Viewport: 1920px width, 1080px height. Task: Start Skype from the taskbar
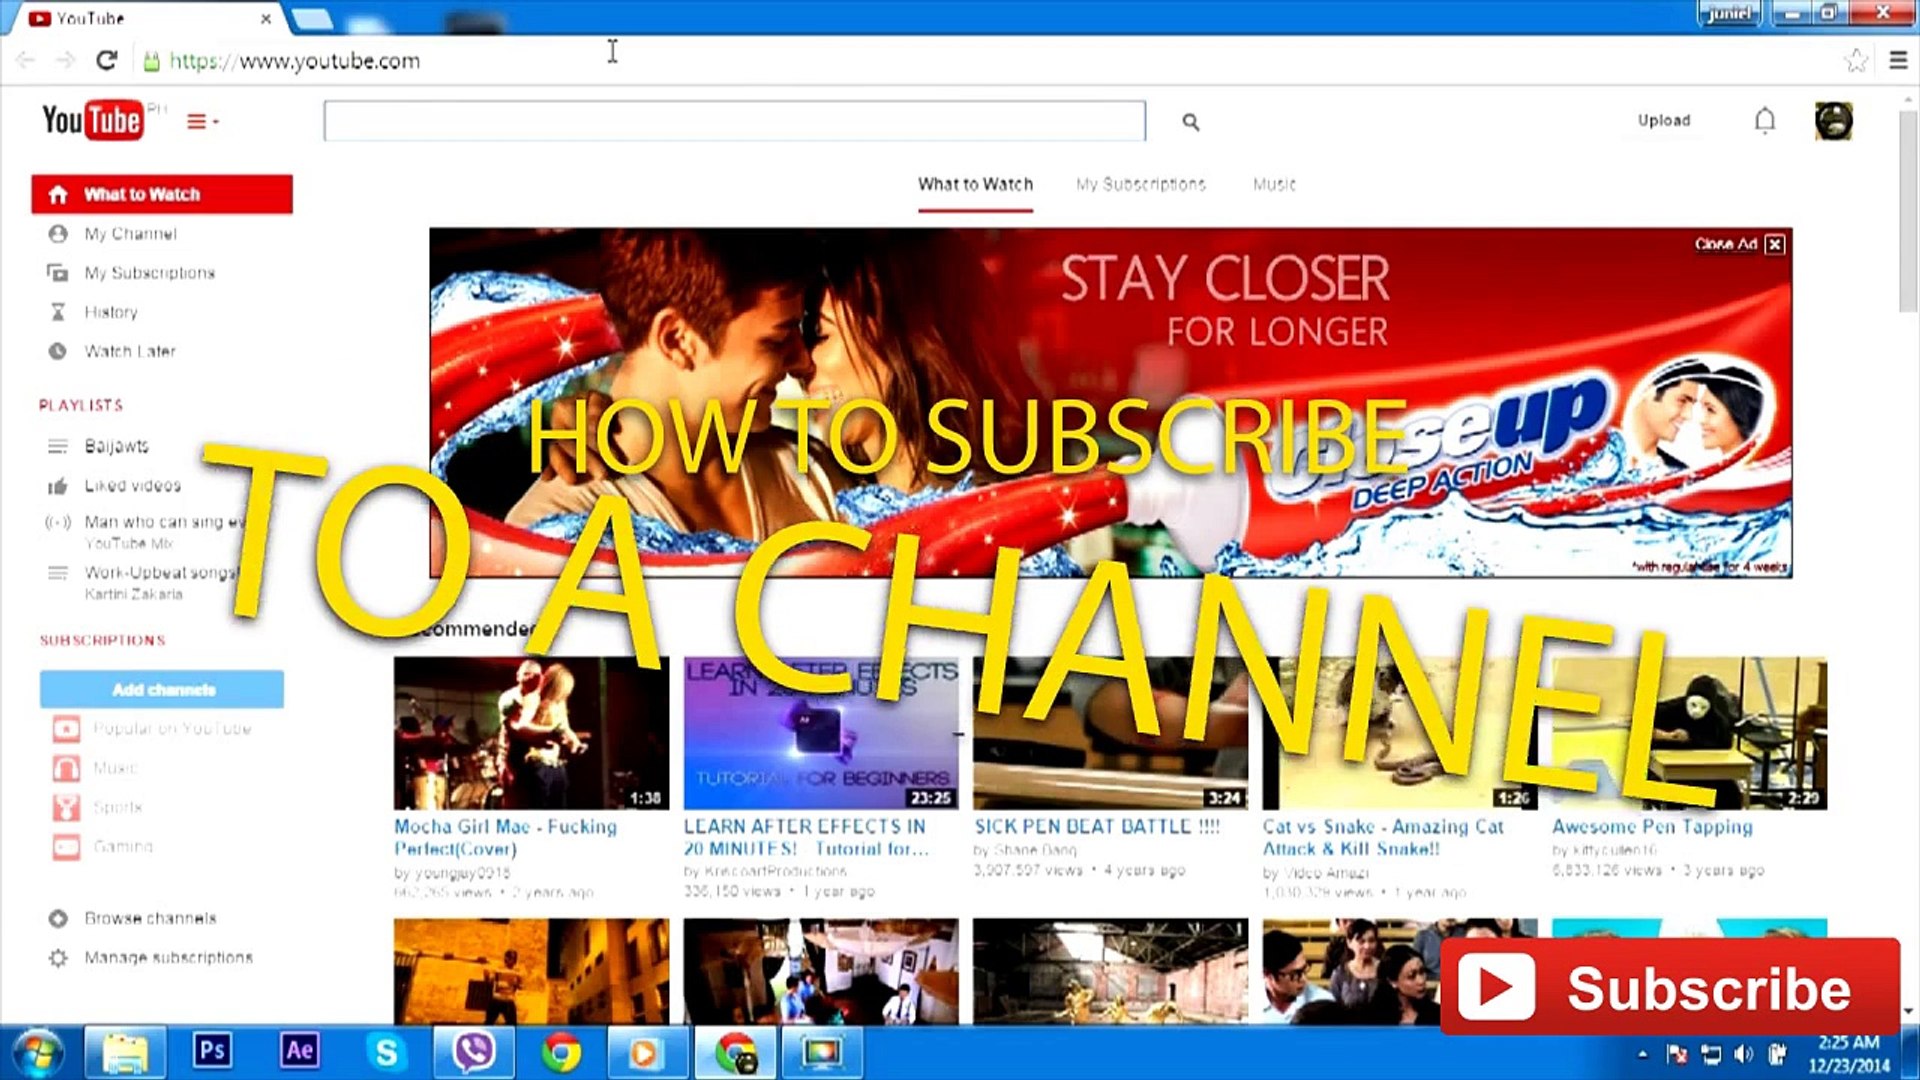[385, 1052]
